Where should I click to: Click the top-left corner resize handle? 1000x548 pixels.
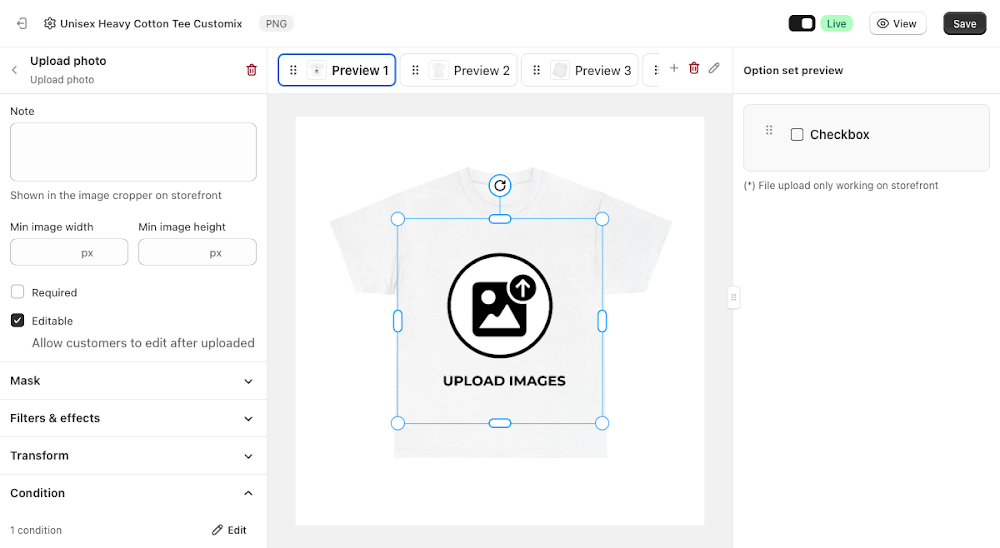coord(397,219)
